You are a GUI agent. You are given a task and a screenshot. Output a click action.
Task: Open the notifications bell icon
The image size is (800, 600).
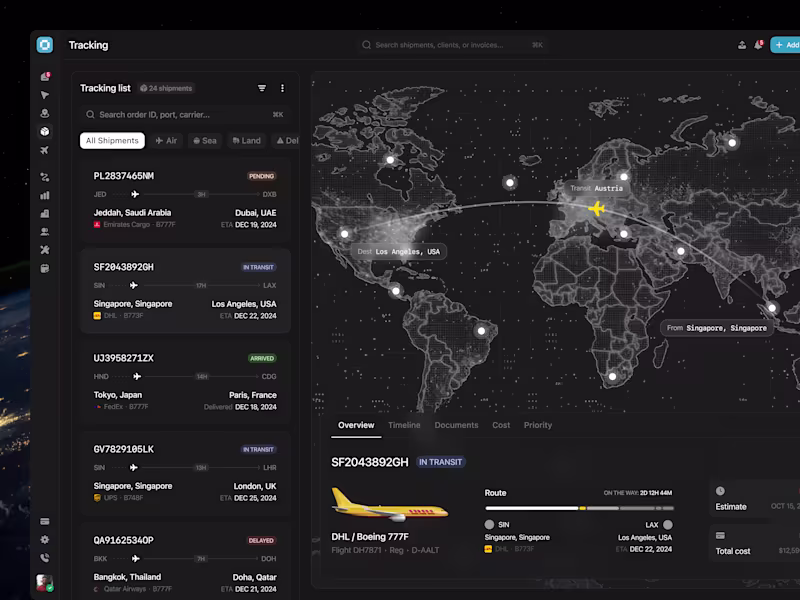click(x=758, y=45)
